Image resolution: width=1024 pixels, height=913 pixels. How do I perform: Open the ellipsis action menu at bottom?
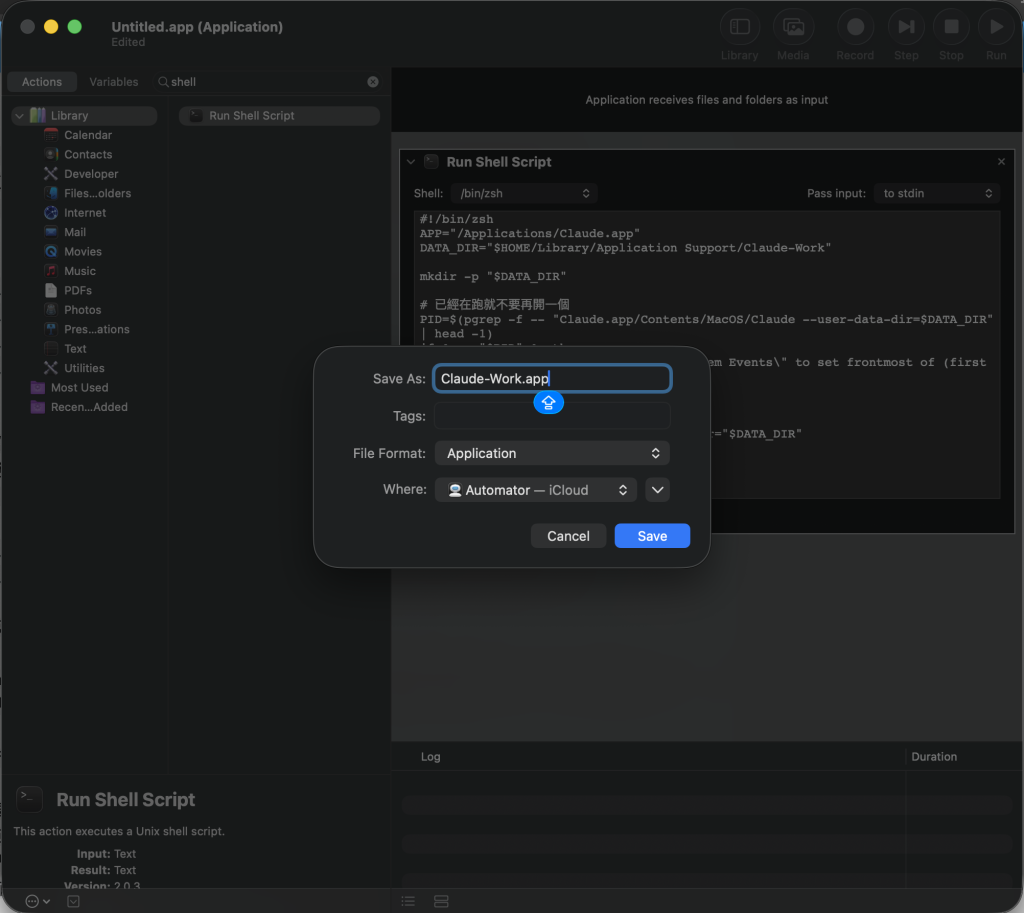tap(37, 901)
